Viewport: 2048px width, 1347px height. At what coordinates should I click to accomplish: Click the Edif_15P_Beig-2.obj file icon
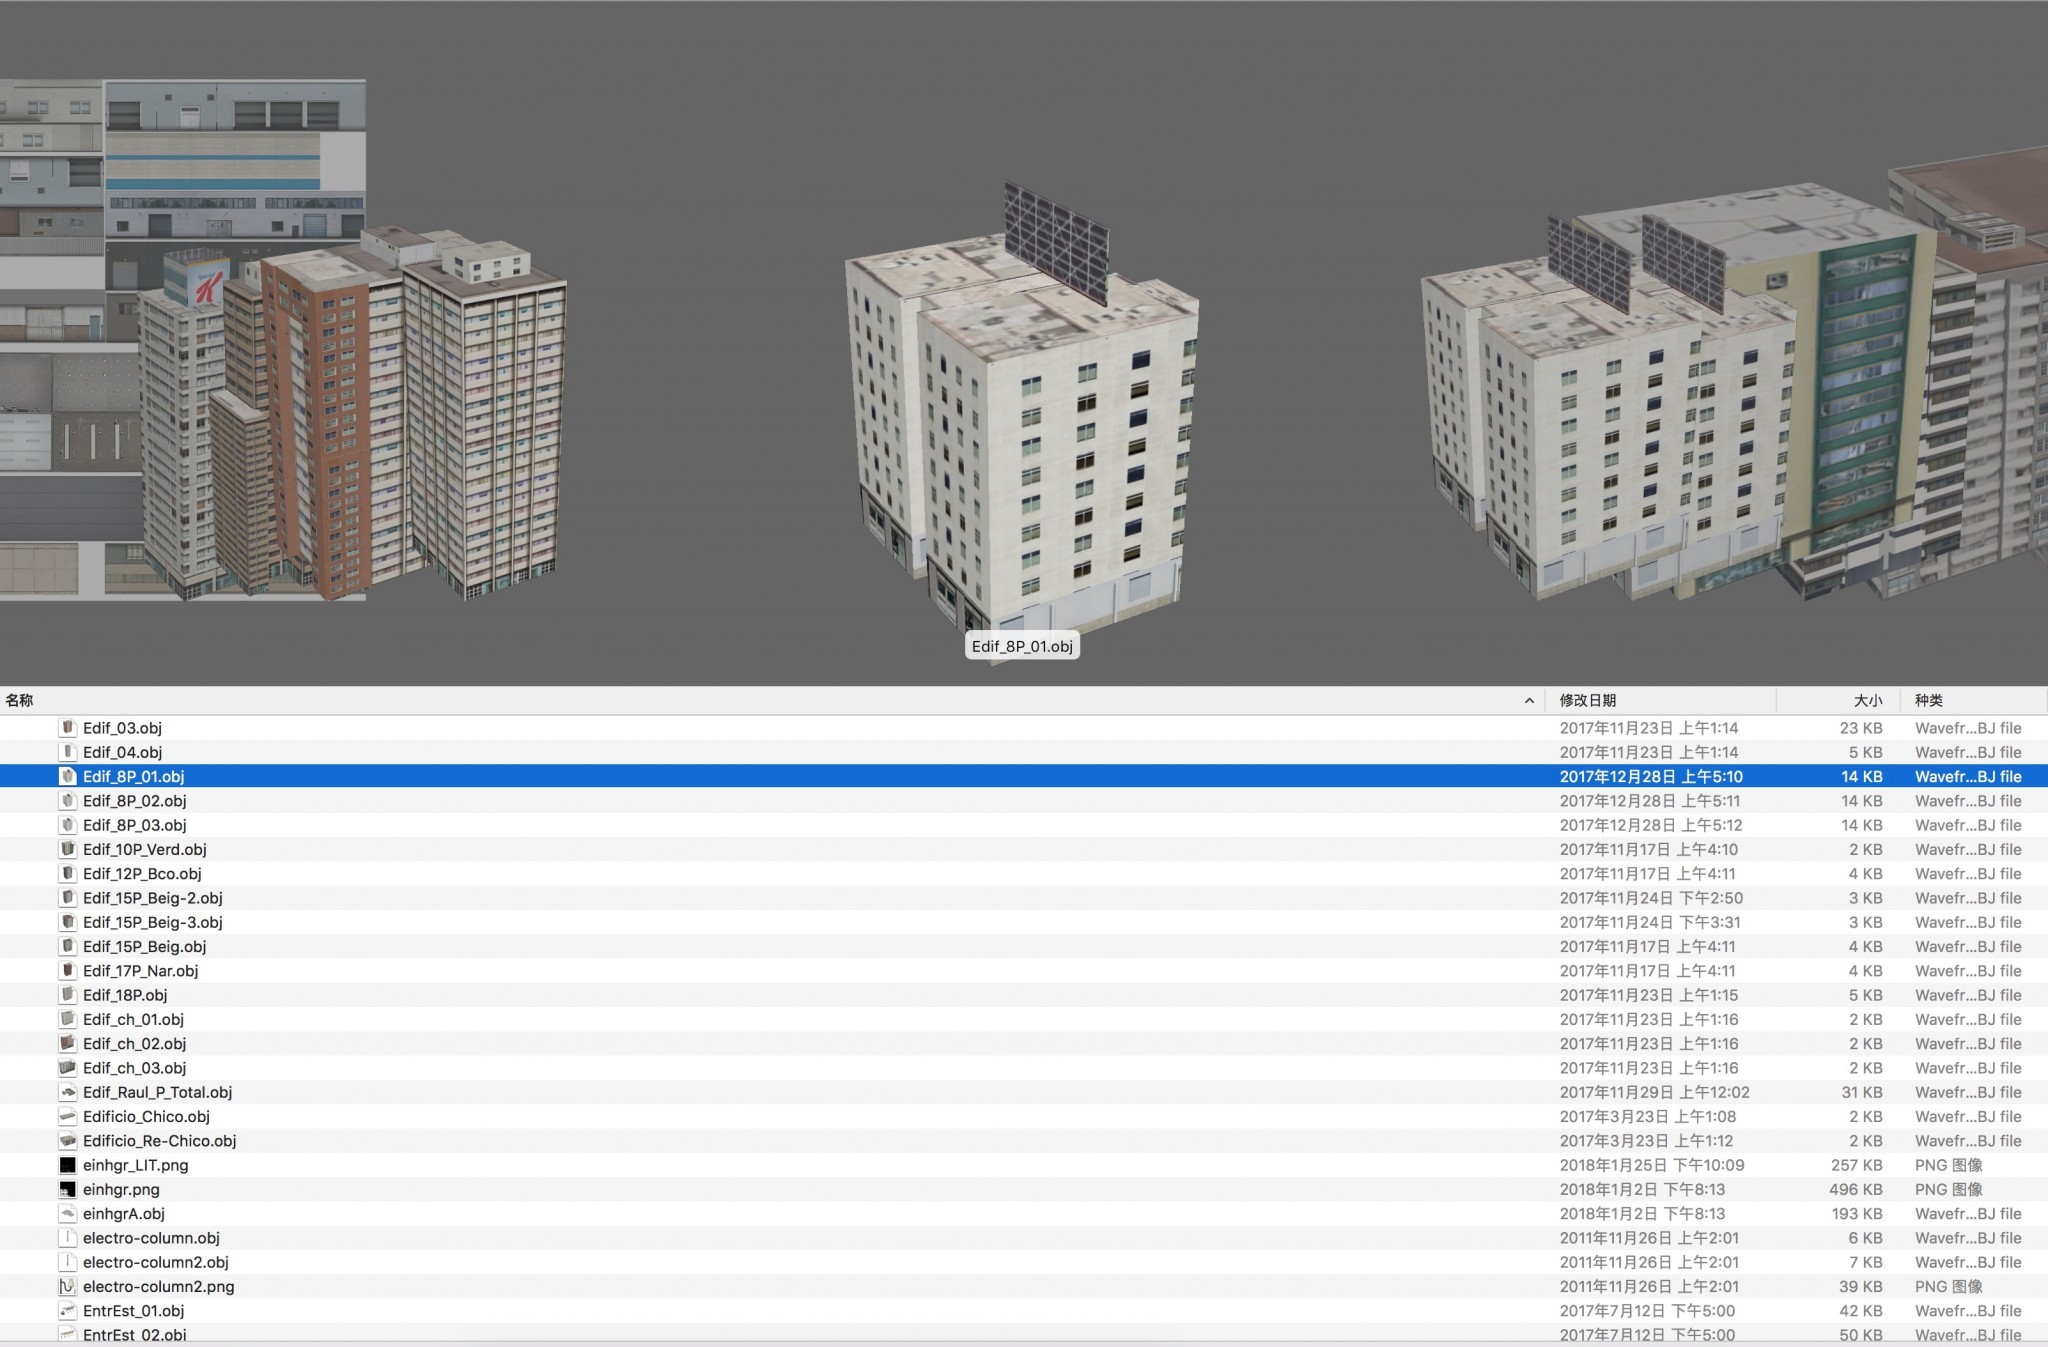pyautogui.click(x=68, y=898)
